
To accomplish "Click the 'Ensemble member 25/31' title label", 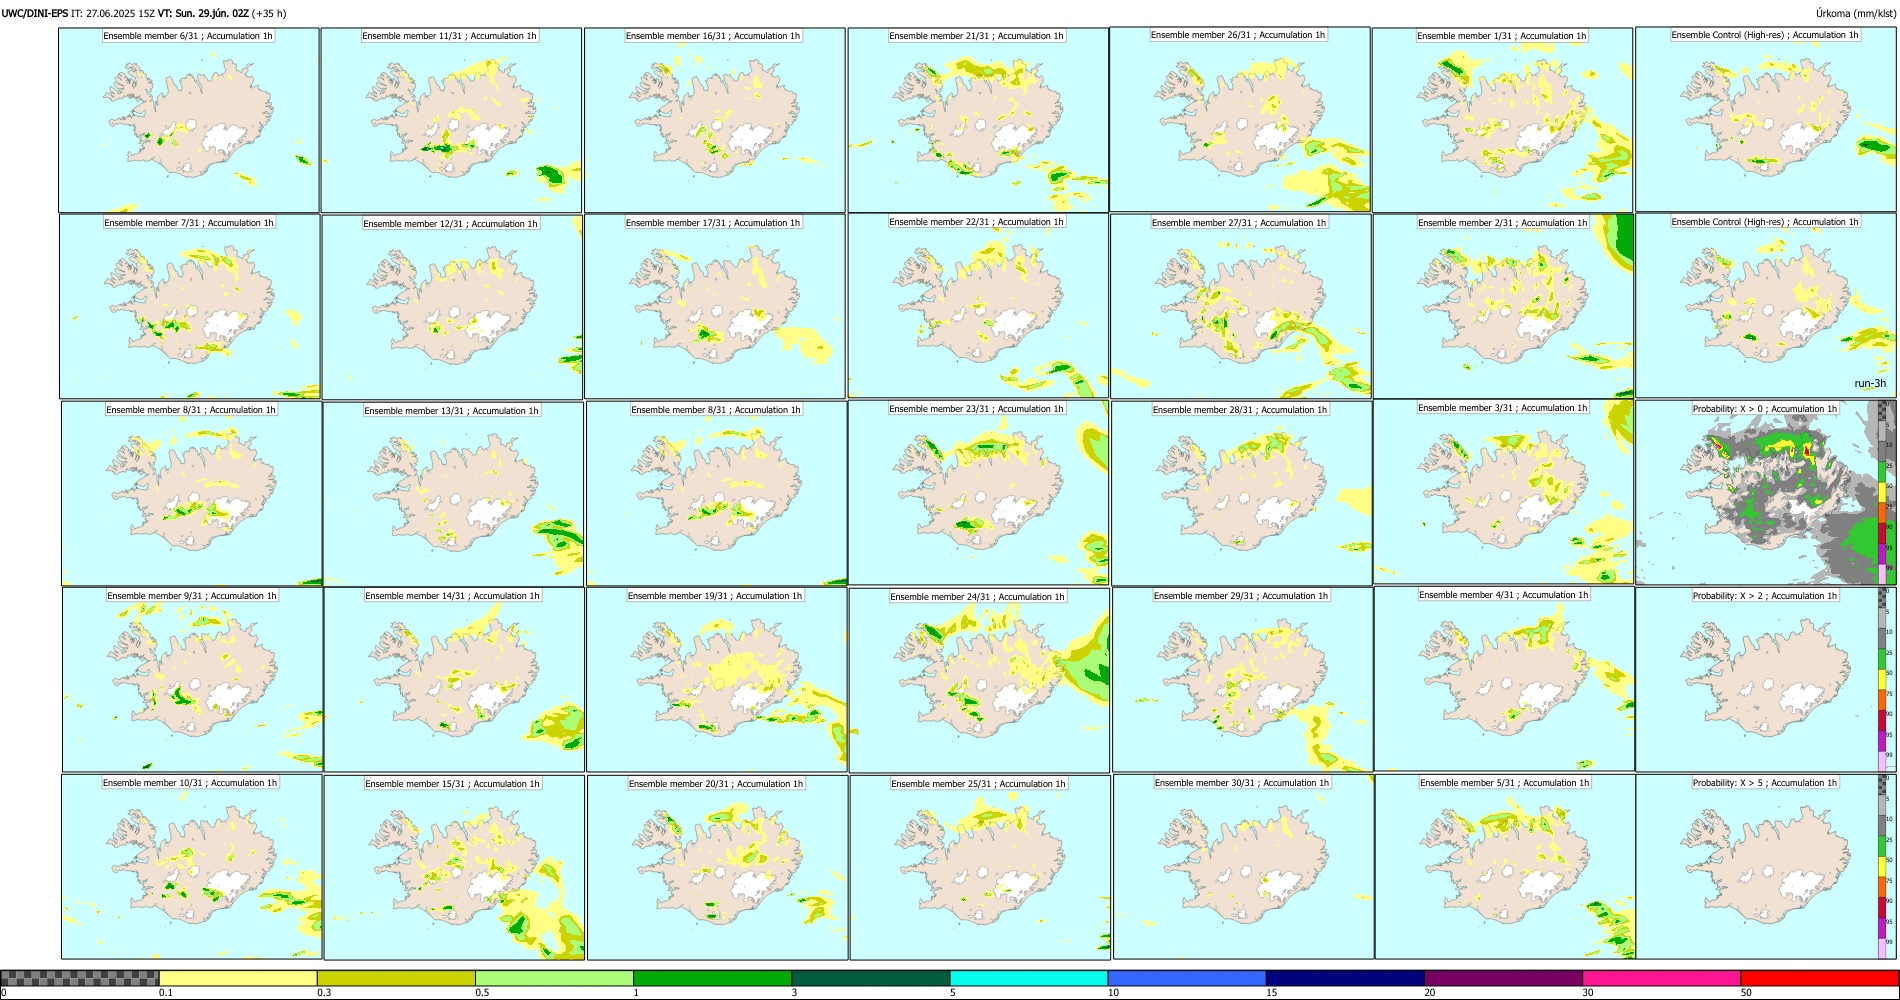I will [x=978, y=784].
